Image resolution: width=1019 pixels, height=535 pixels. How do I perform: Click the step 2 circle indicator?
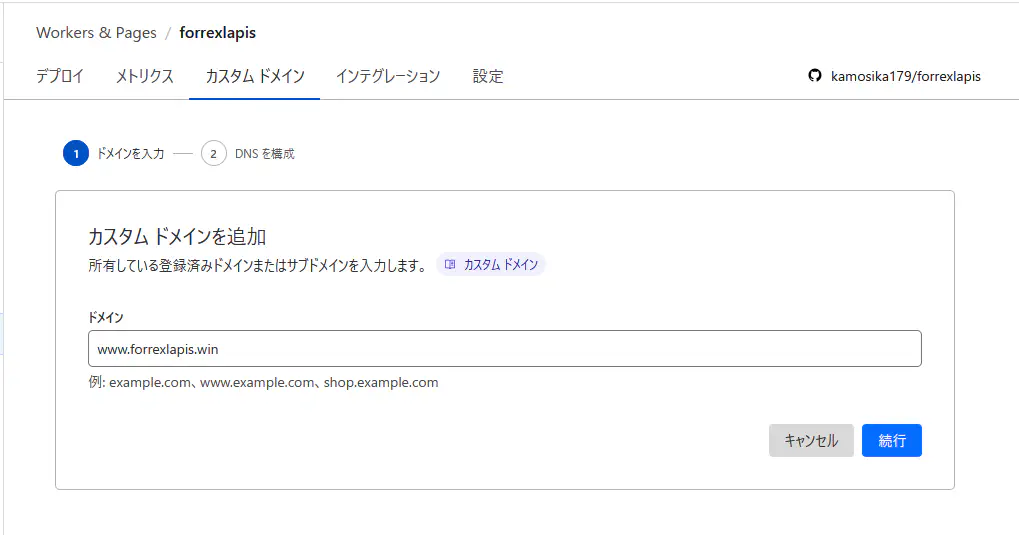(213, 154)
